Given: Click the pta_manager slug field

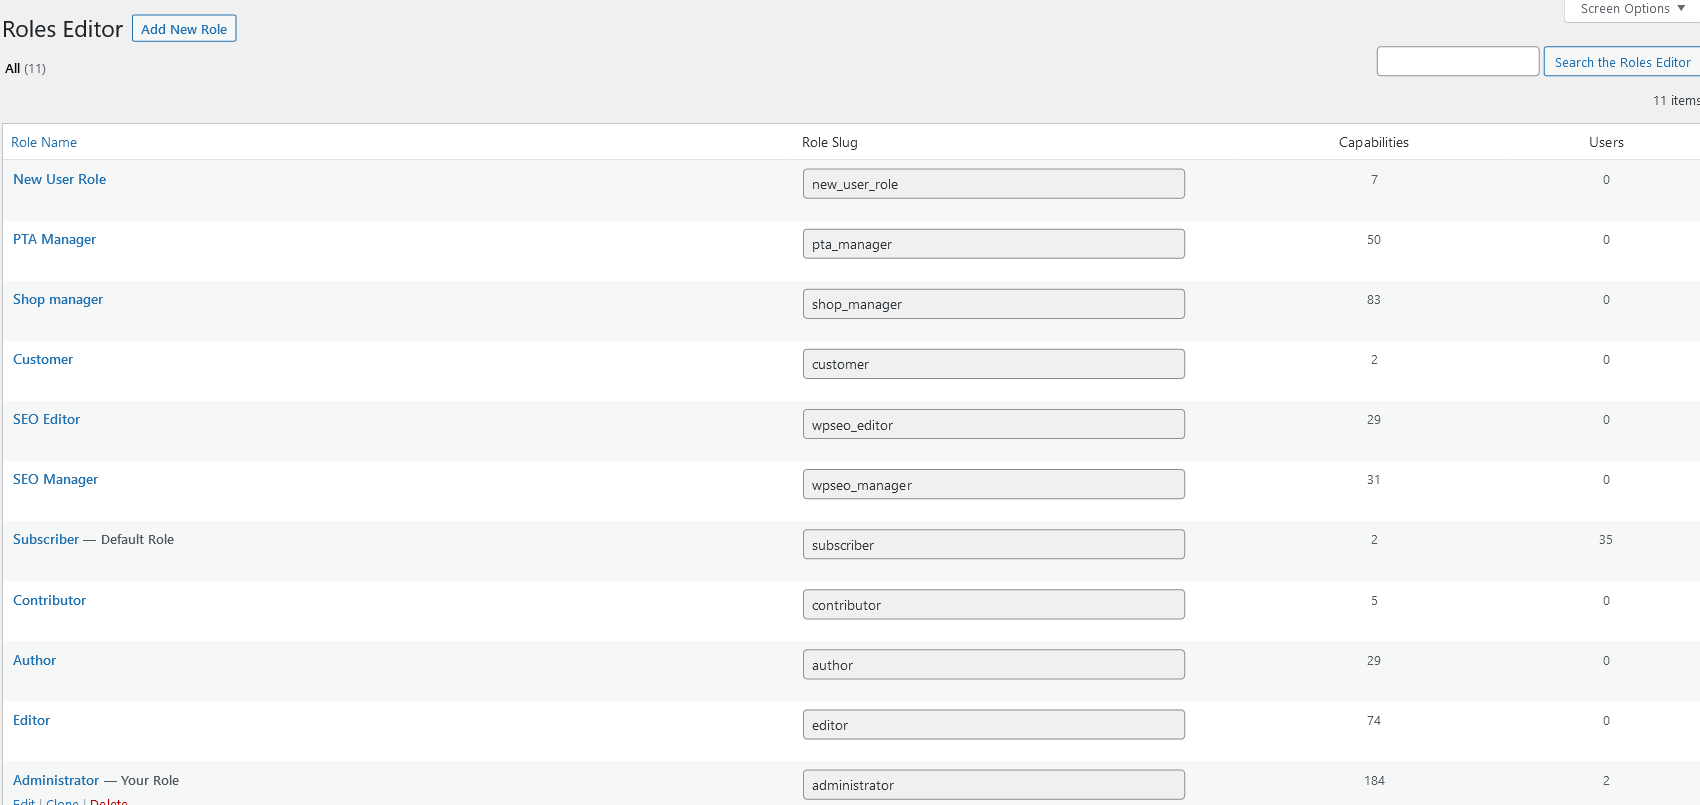Looking at the screenshot, I should 994,244.
